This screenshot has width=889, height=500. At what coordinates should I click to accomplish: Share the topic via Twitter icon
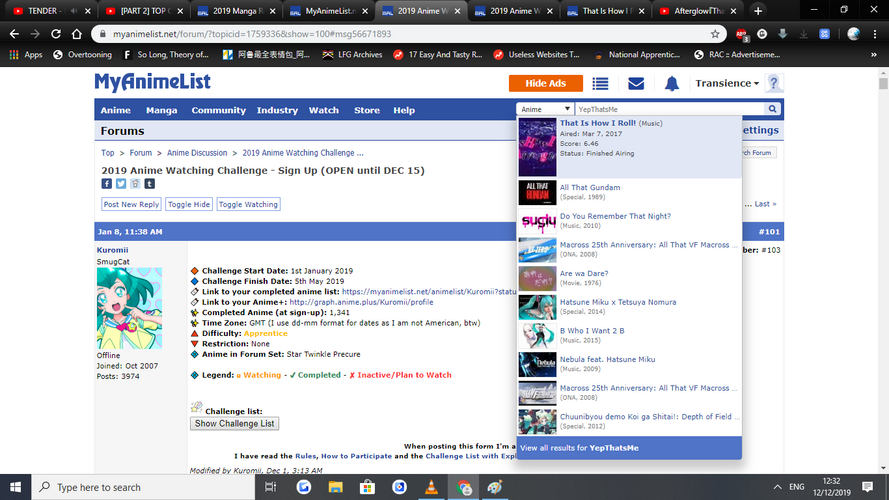[x=120, y=184]
